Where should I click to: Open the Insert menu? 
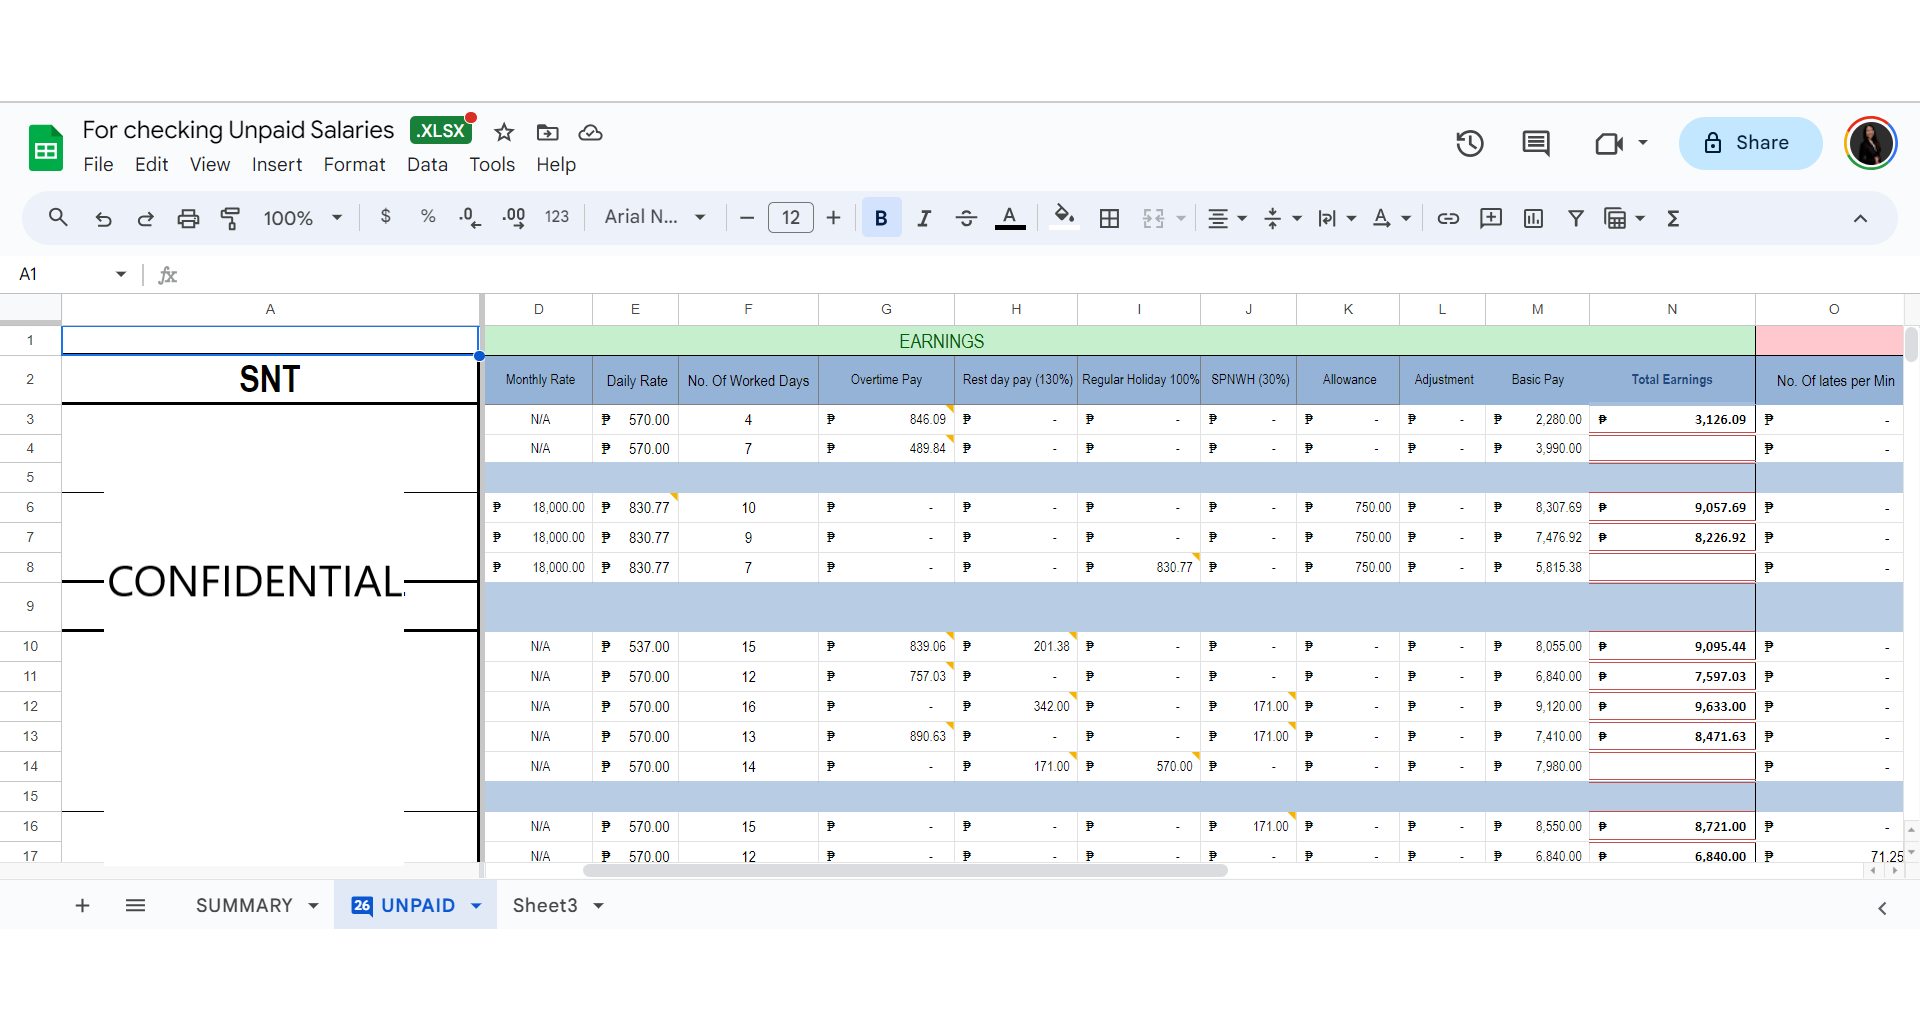click(x=277, y=165)
